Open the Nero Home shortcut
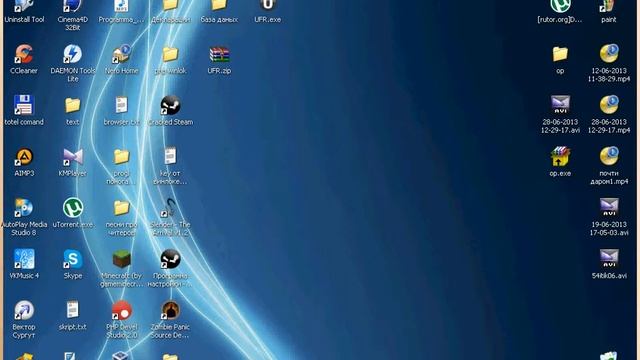The height and width of the screenshot is (360, 640). [121, 54]
